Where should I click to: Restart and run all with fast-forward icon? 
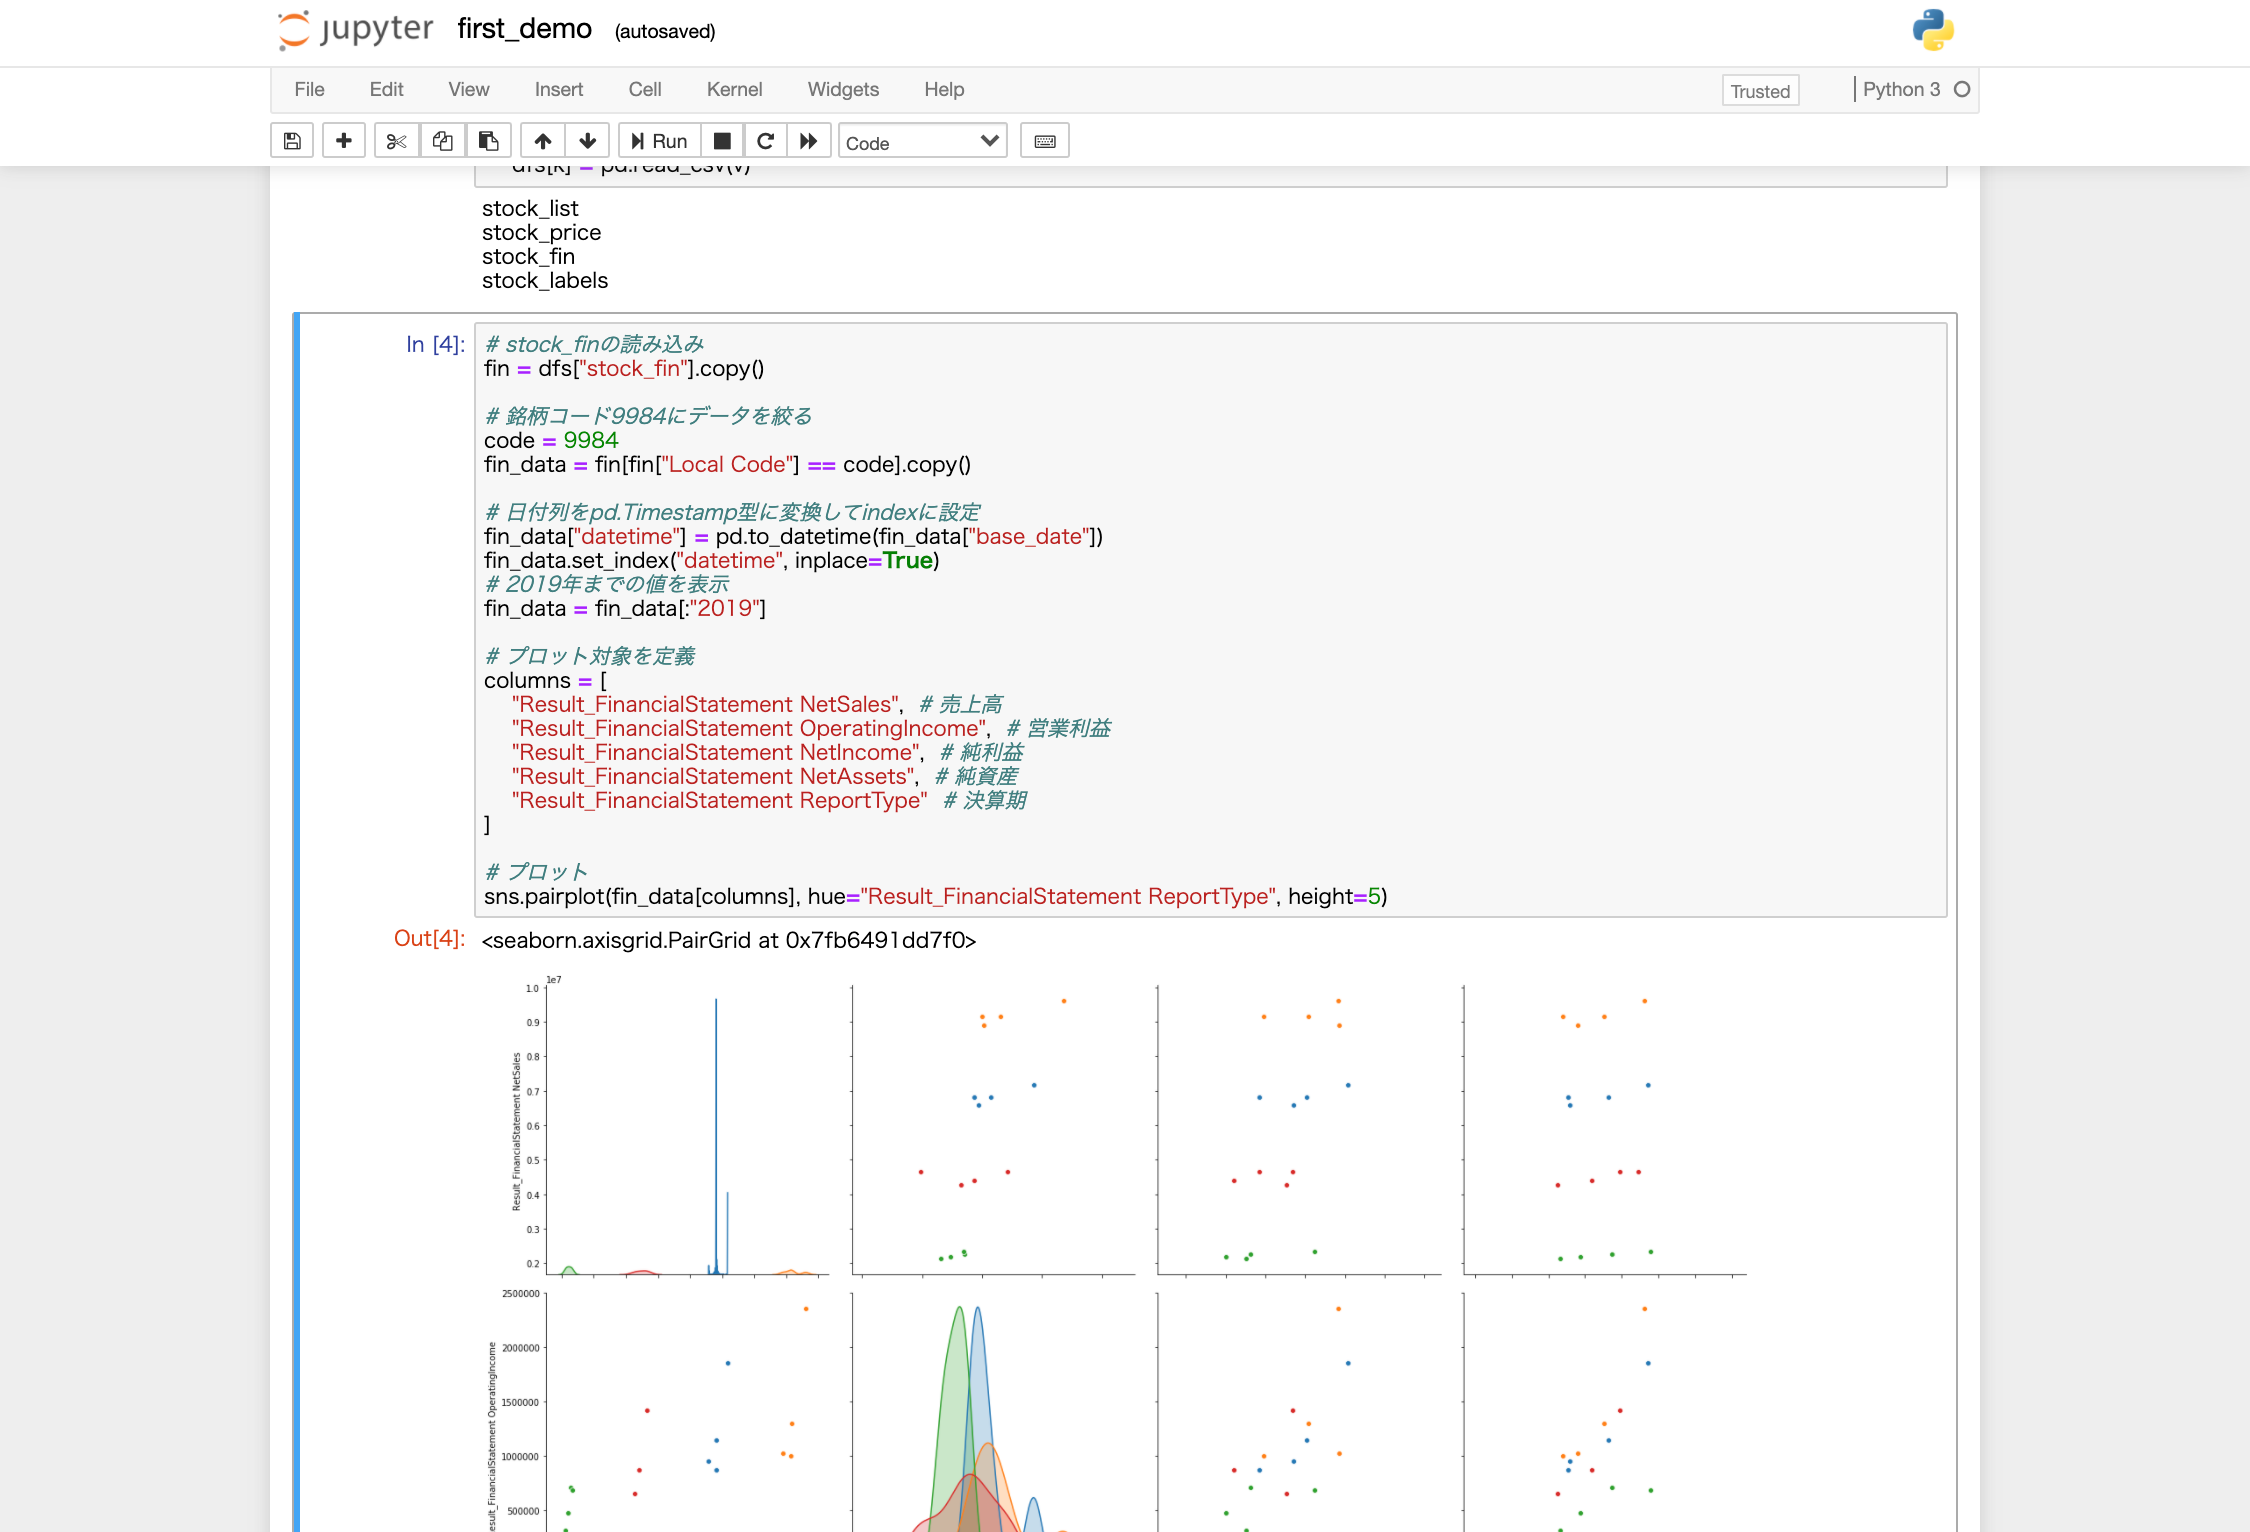point(808,141)
